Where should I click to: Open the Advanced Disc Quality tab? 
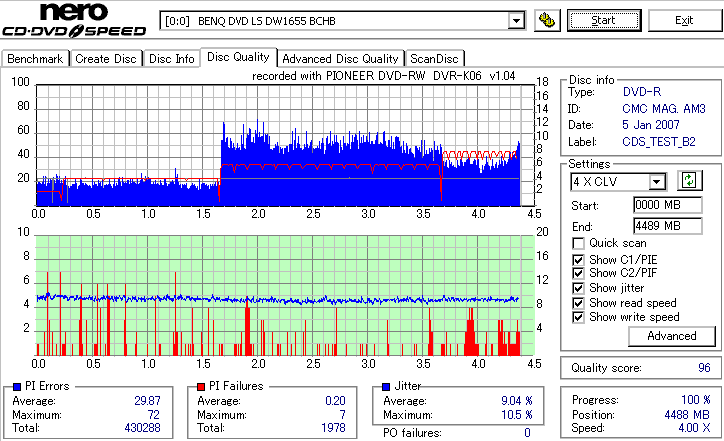click(x=340, y=59)
